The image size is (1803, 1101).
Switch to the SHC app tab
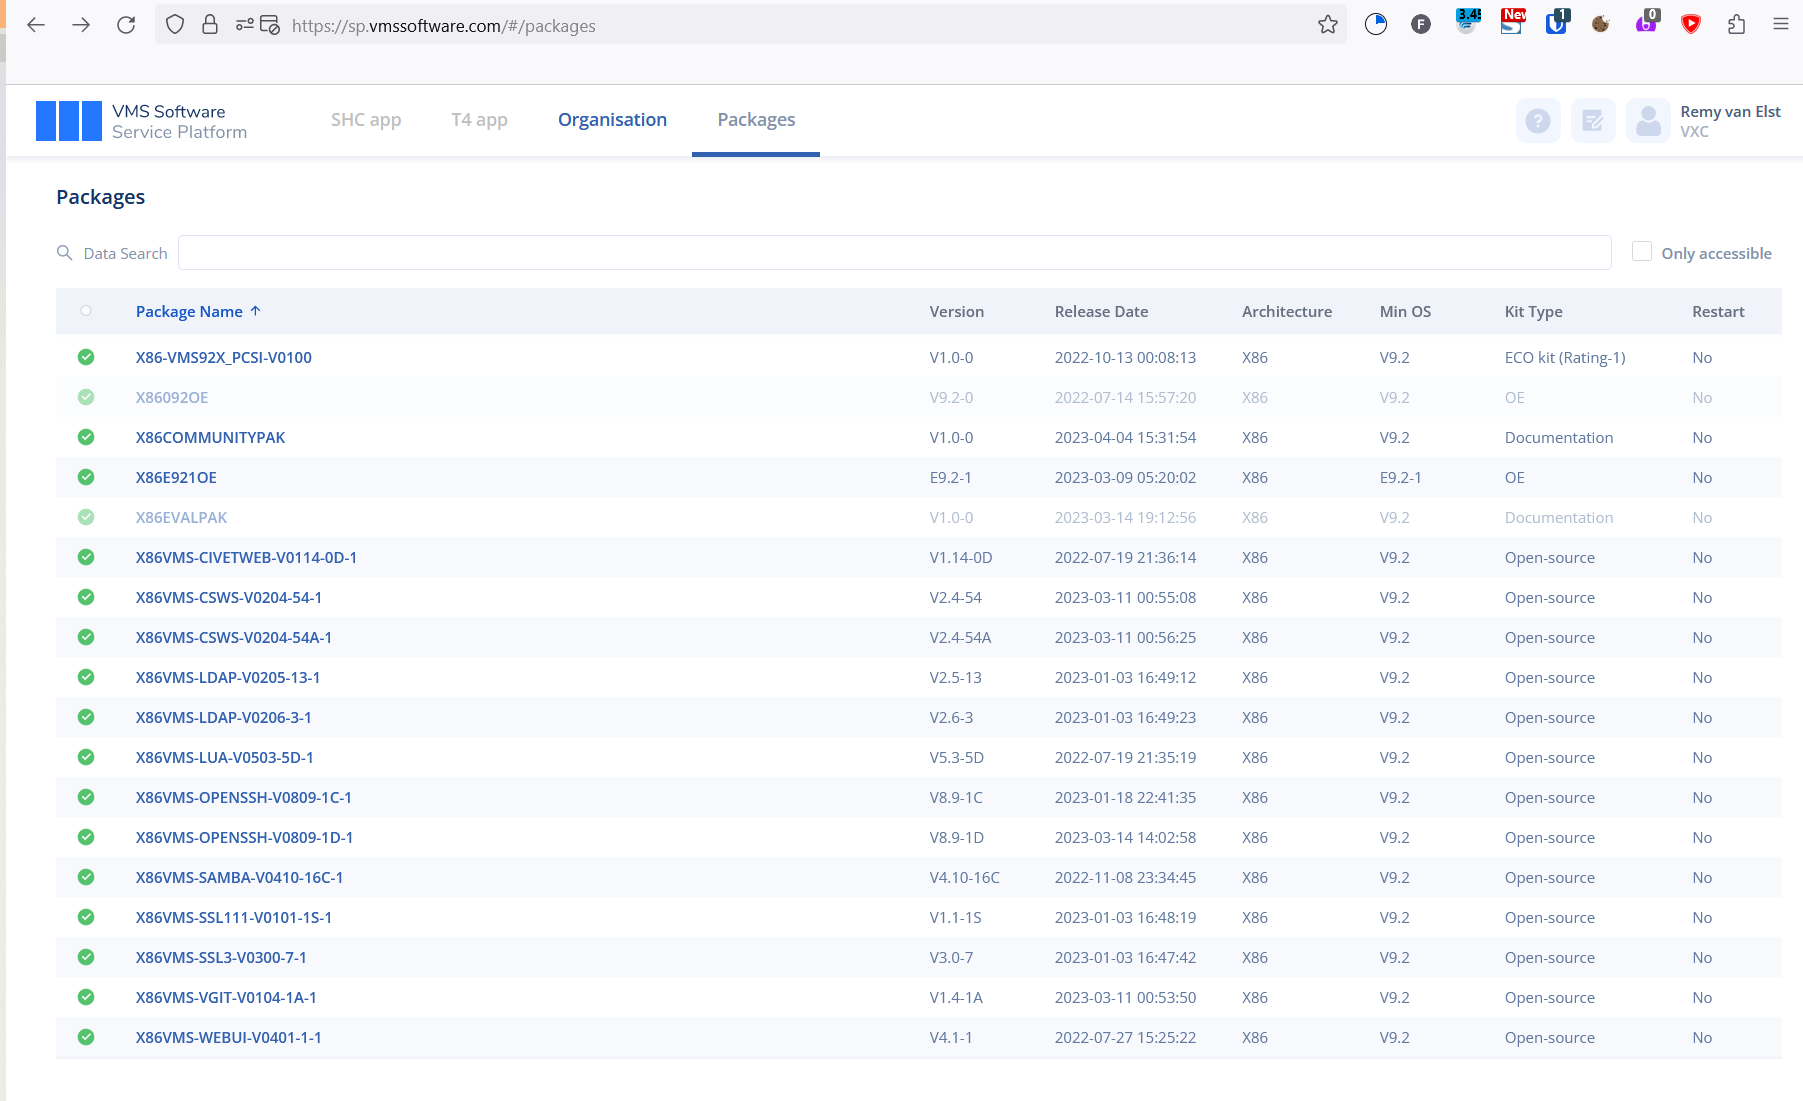[366, 119]
